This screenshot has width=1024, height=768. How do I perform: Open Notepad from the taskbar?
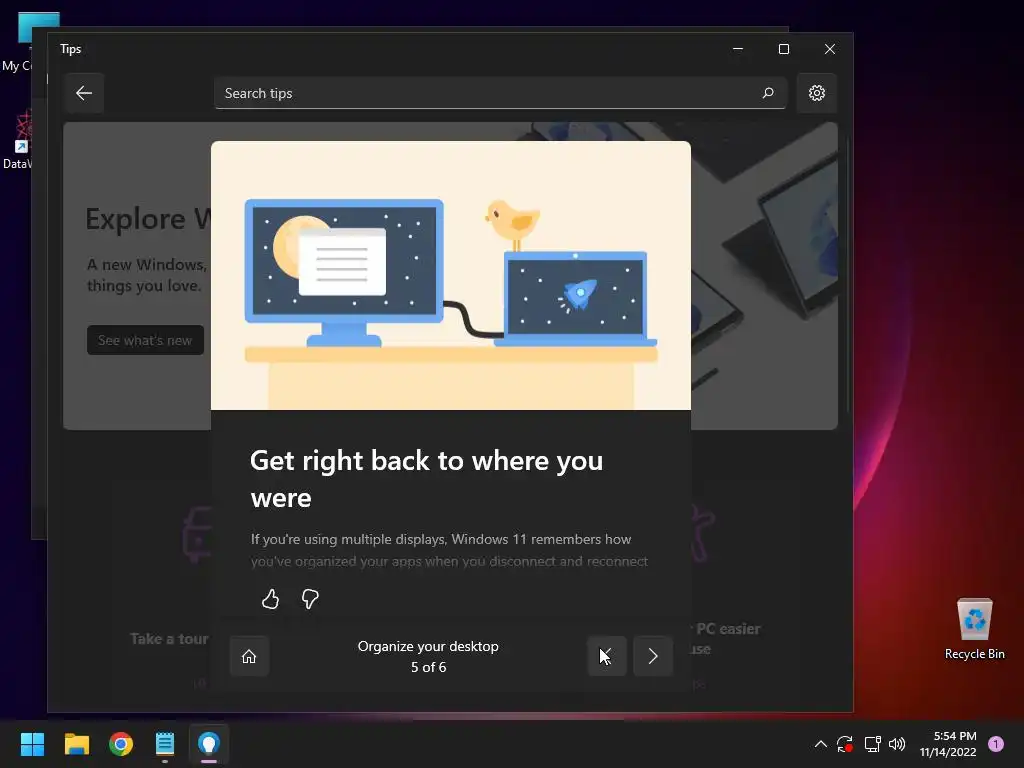click(165, 744)
